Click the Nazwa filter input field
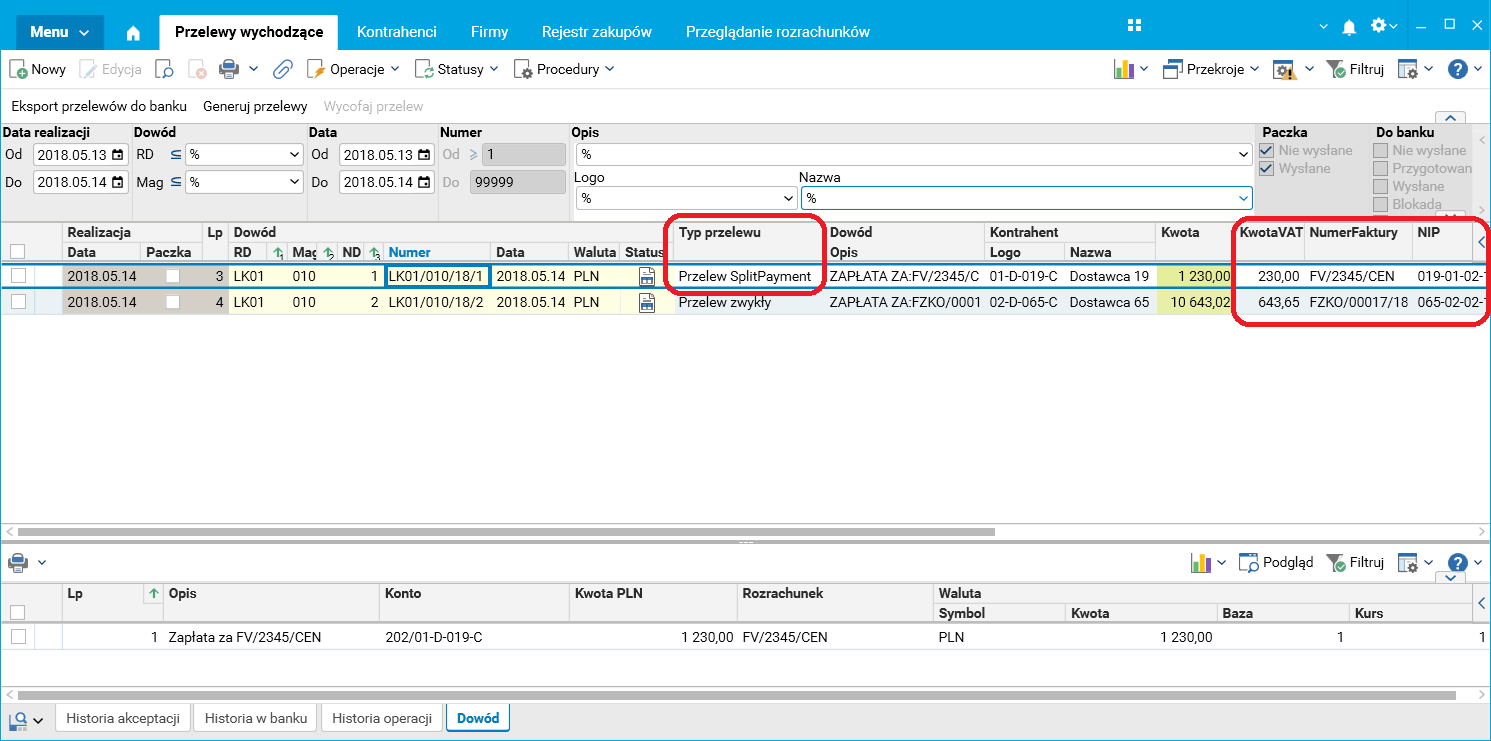Image resolution: width=1491 pixels, height=741 pixels. pyautogui.click(x=1026, y=197)
